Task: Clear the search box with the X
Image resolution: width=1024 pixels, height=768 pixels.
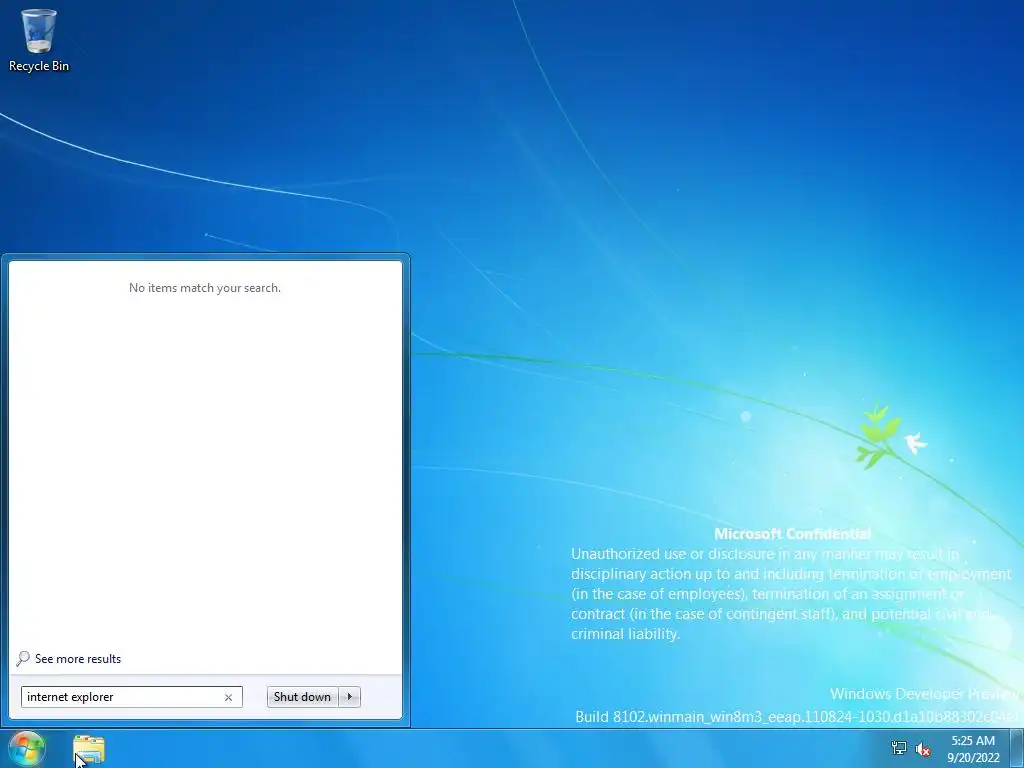Action: click(x=228, y=697)
